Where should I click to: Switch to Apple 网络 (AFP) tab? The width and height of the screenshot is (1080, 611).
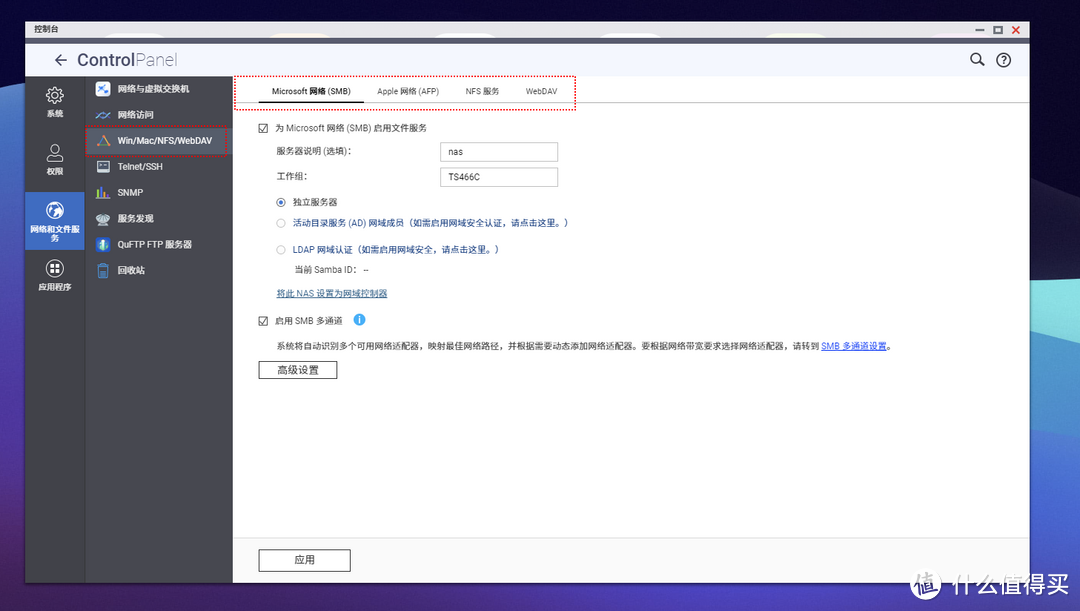point(408,91)
